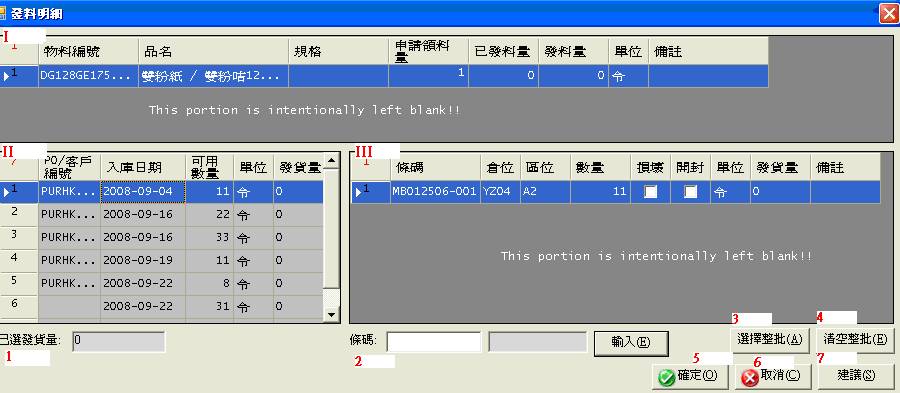Click the red cross icon on 取消

pos(750,377)
